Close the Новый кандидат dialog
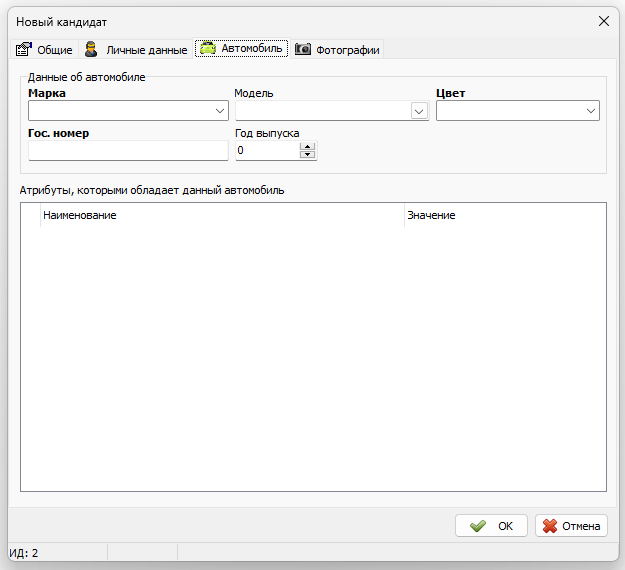The height and width of the screenshot is (570, 625). tap(603, 21)
